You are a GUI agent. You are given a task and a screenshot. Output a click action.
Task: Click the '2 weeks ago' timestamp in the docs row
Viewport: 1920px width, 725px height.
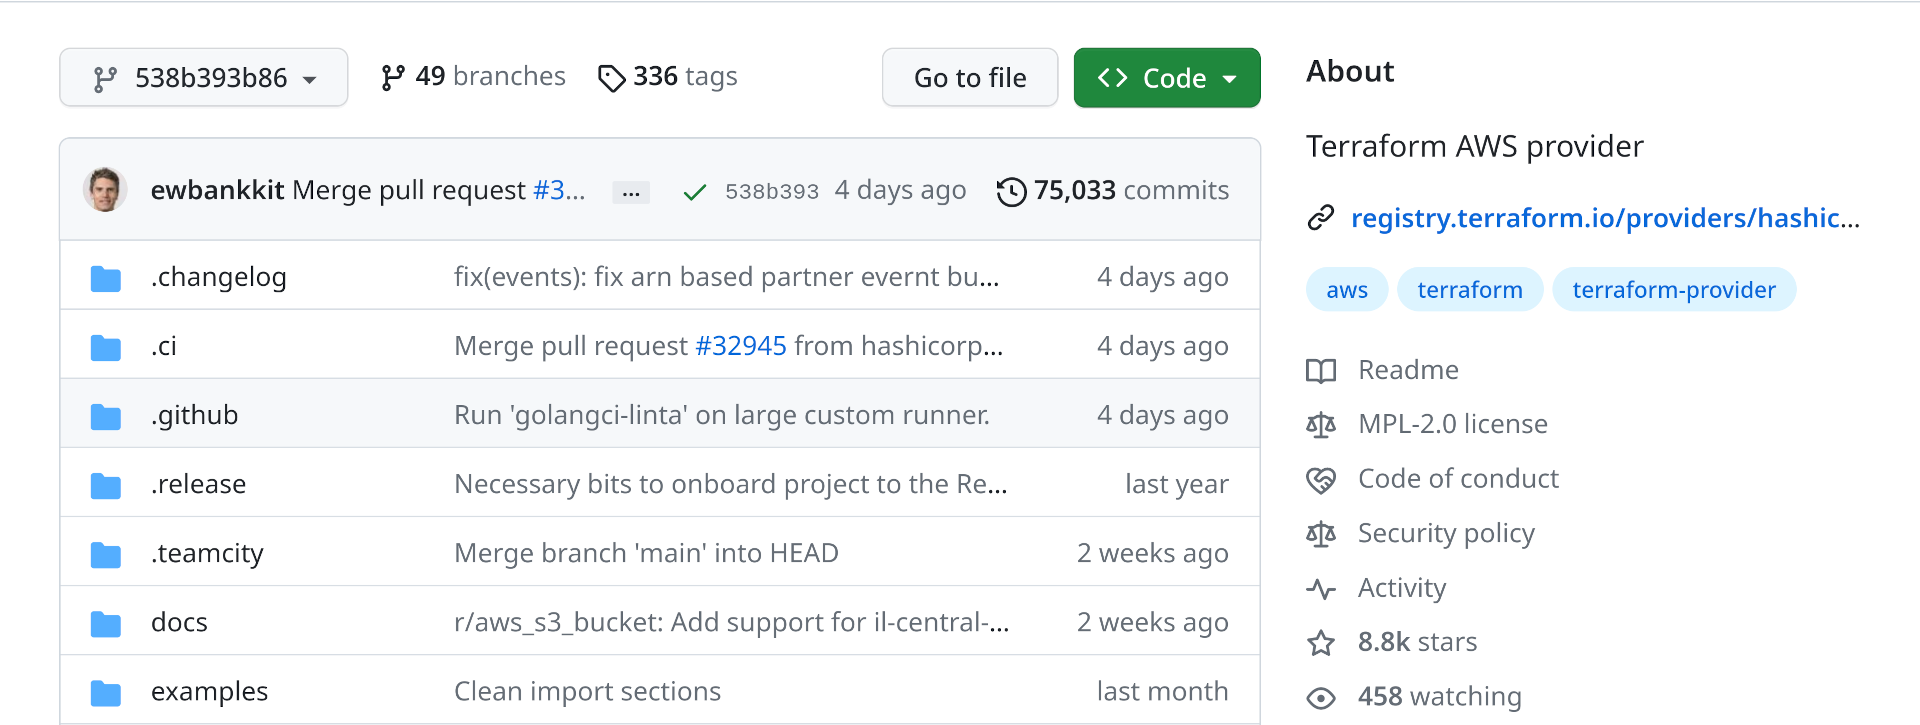1153,622
